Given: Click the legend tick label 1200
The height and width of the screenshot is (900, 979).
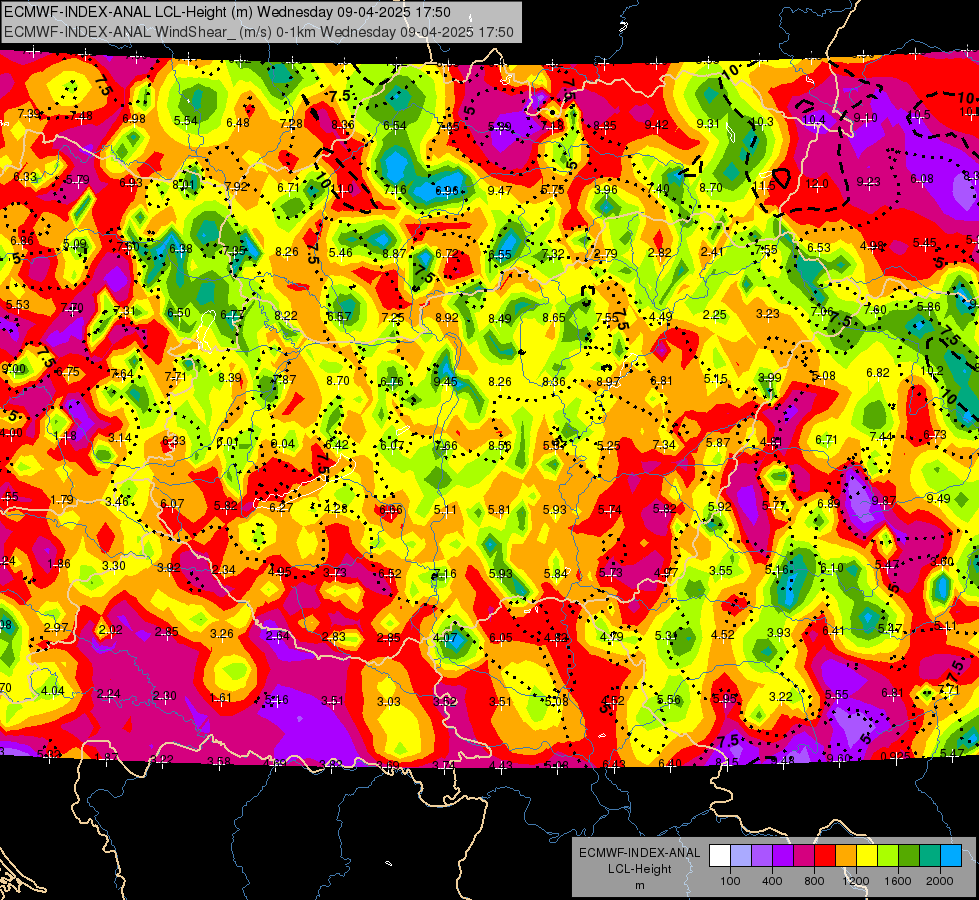Looking at the screenshot, I should coord(855,881).
